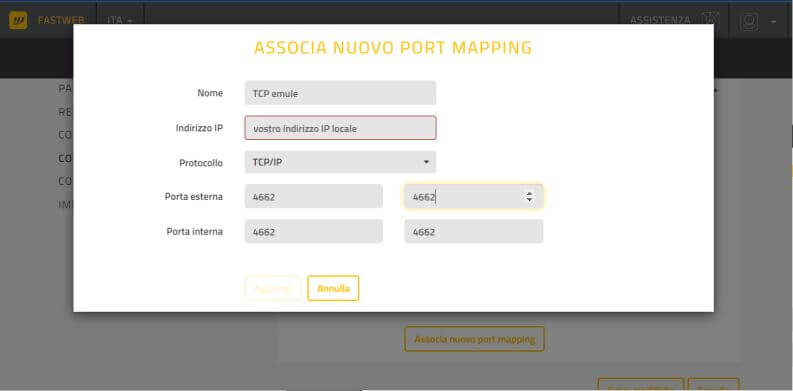793x391 pixels.
Task: Open the Protocollo TCP/IP dropdown
Action: point(340,162)
